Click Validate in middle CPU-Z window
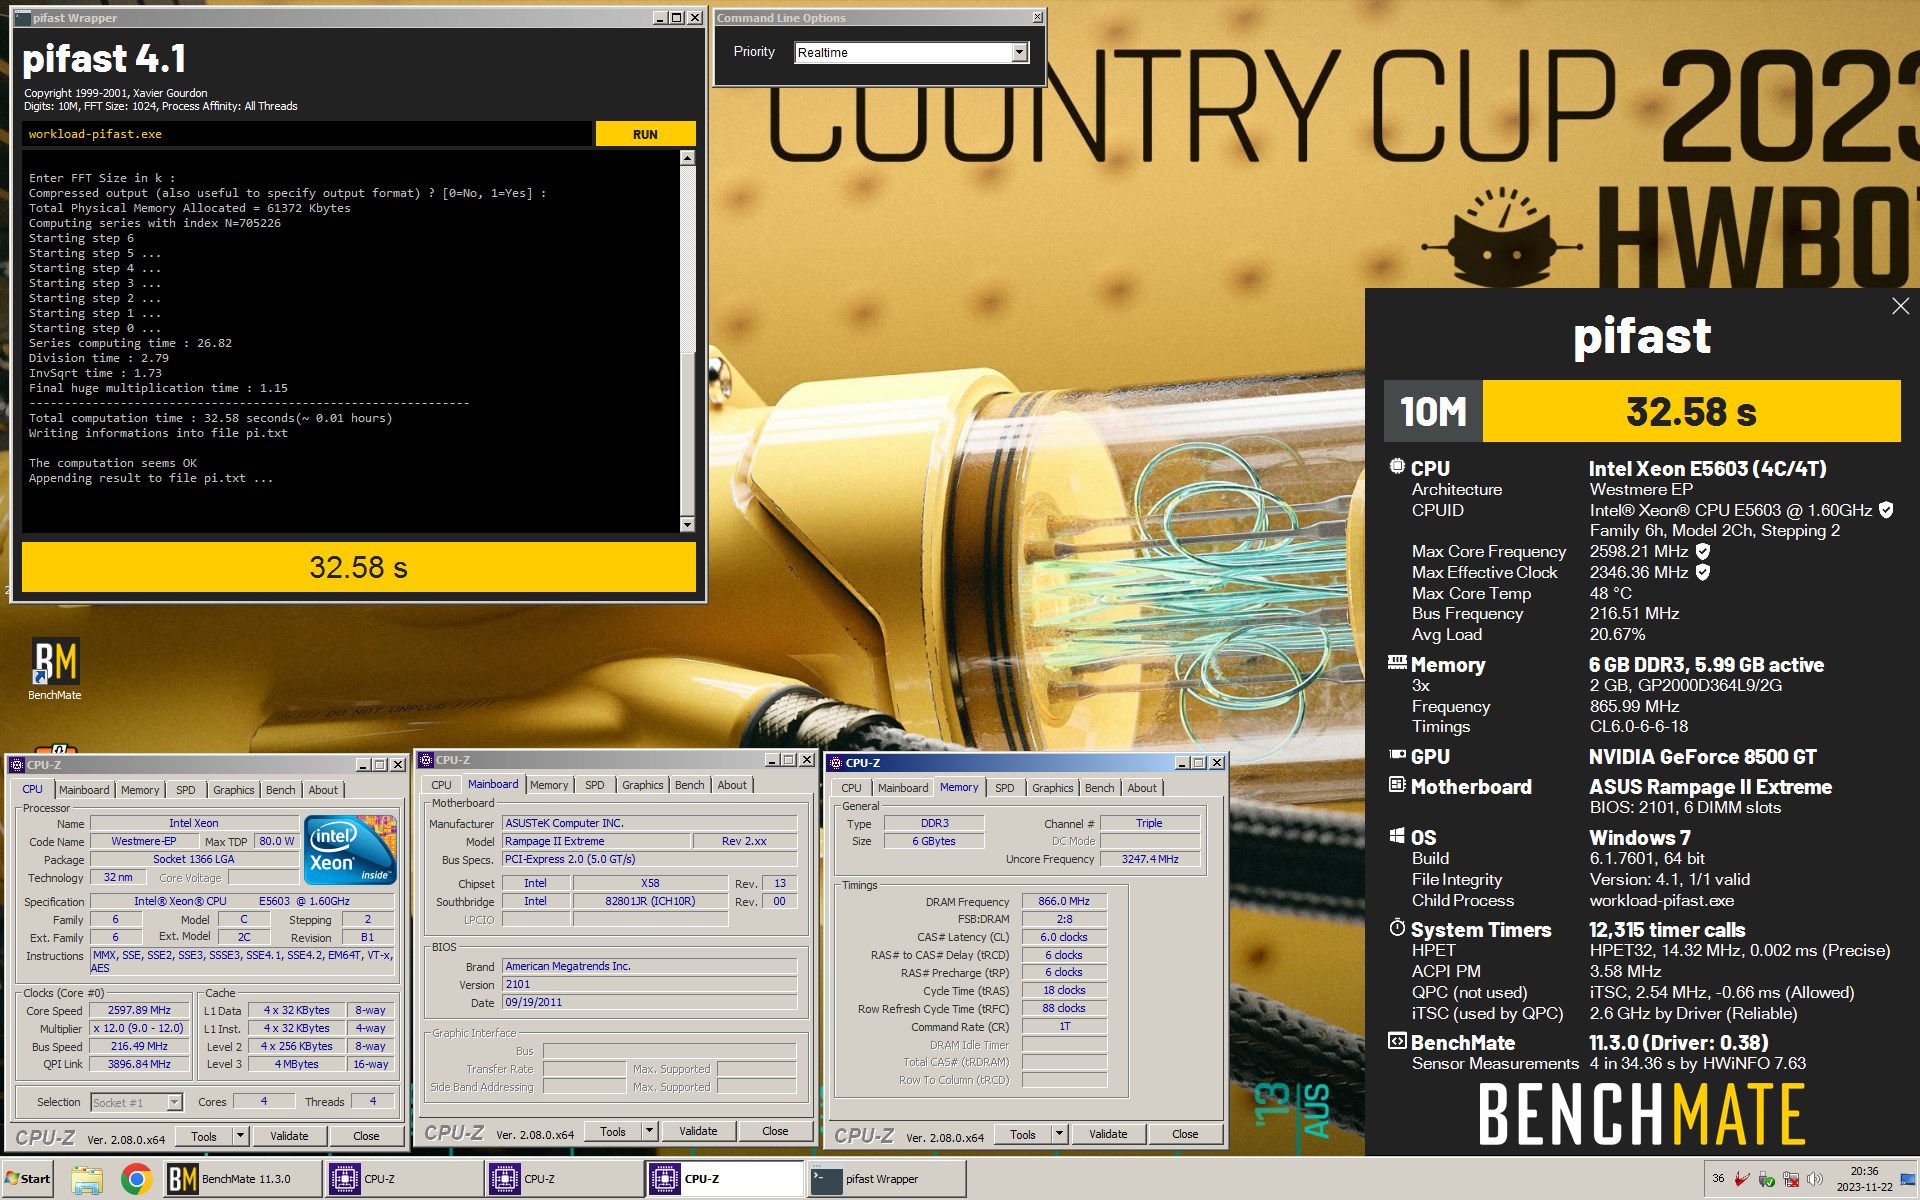Screen dimensions: 1920x1200 point(698,1131)
